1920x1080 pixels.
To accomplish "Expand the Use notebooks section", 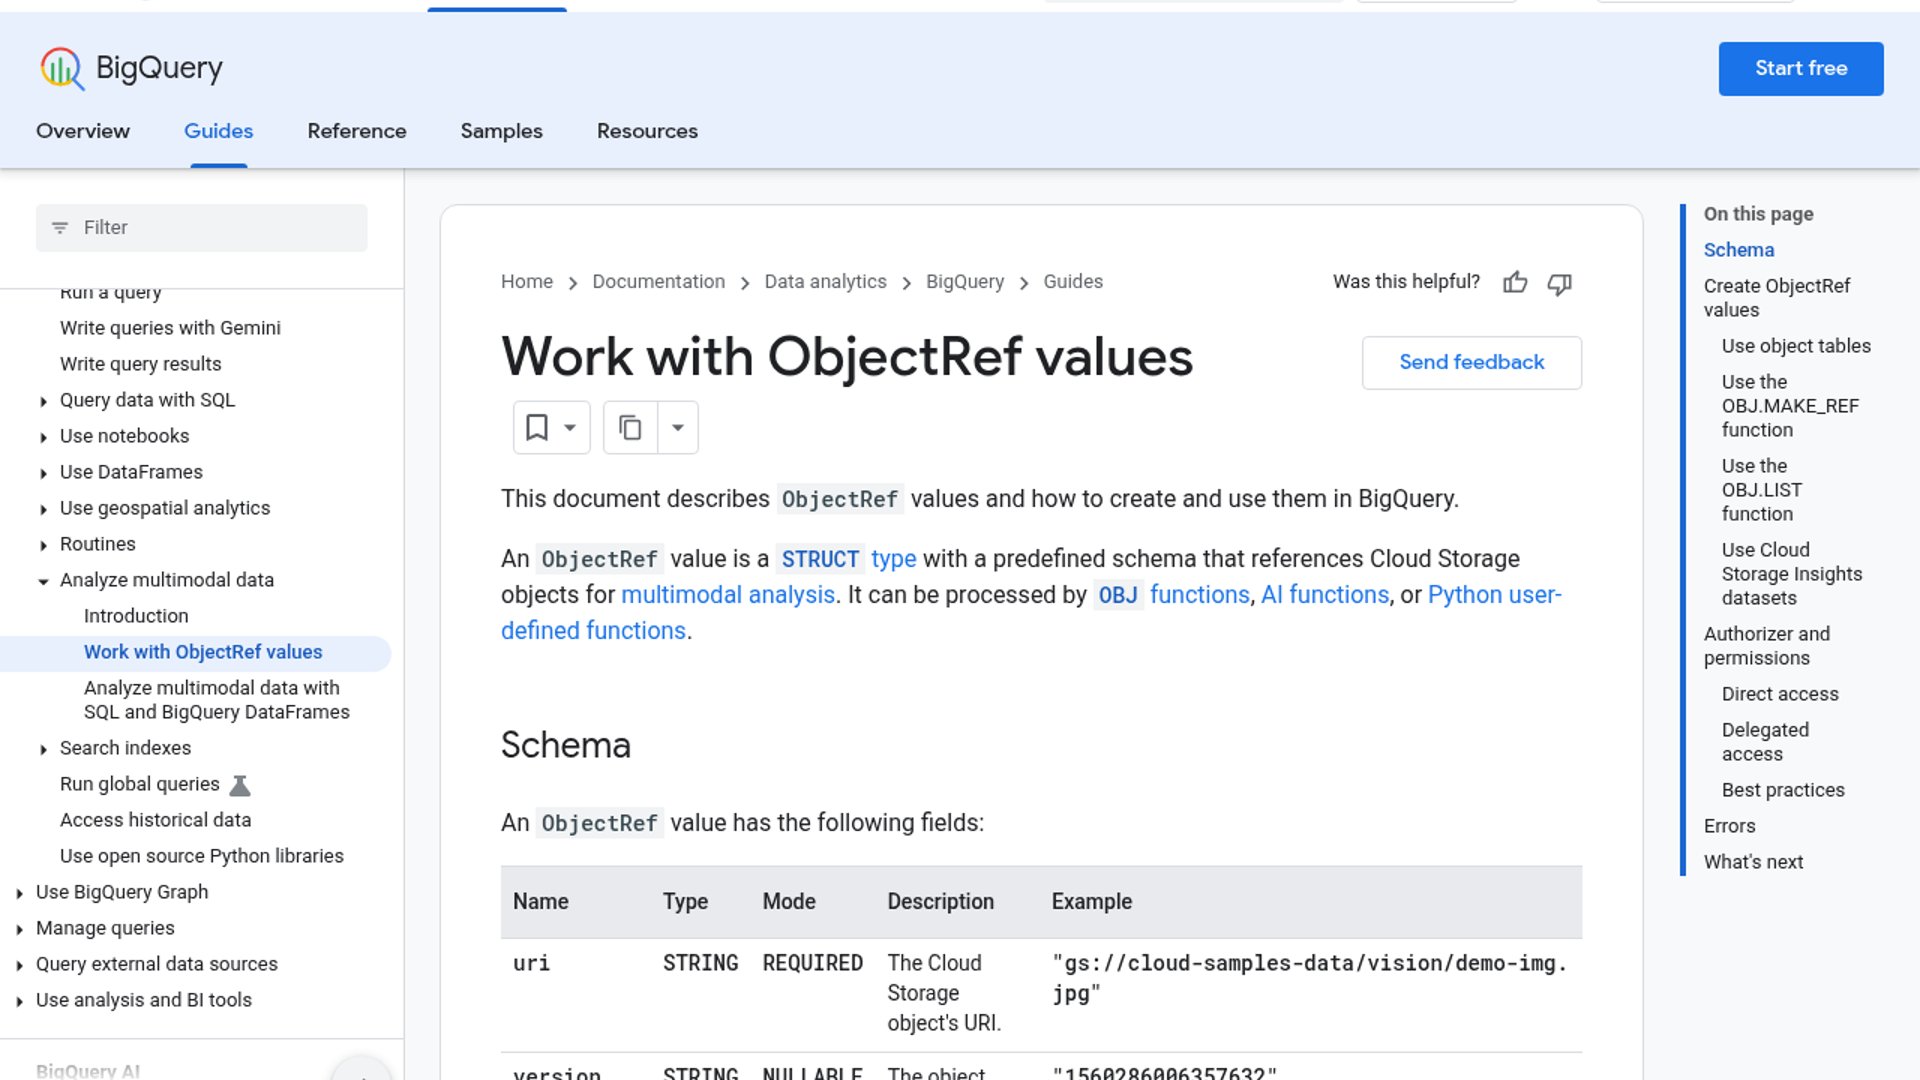I will coord(43,437).
